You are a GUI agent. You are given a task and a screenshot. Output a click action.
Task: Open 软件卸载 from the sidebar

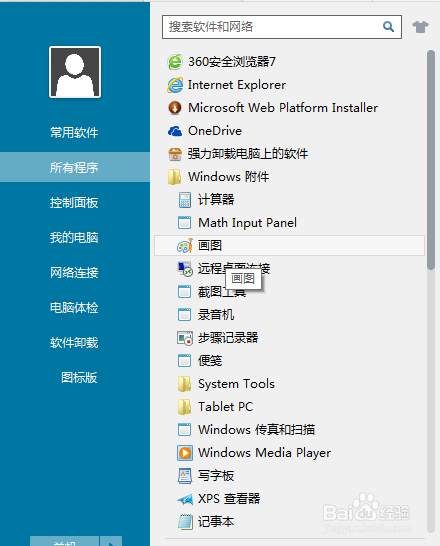(74, 343)
